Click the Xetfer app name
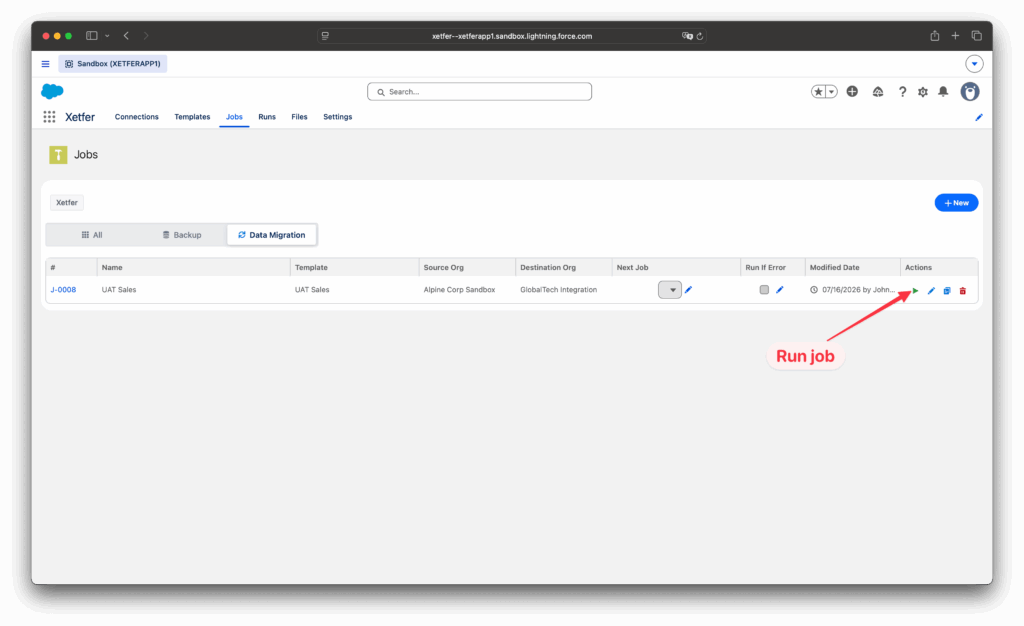The height and width of the screenshot is (626, 1024). pos(80,117)
